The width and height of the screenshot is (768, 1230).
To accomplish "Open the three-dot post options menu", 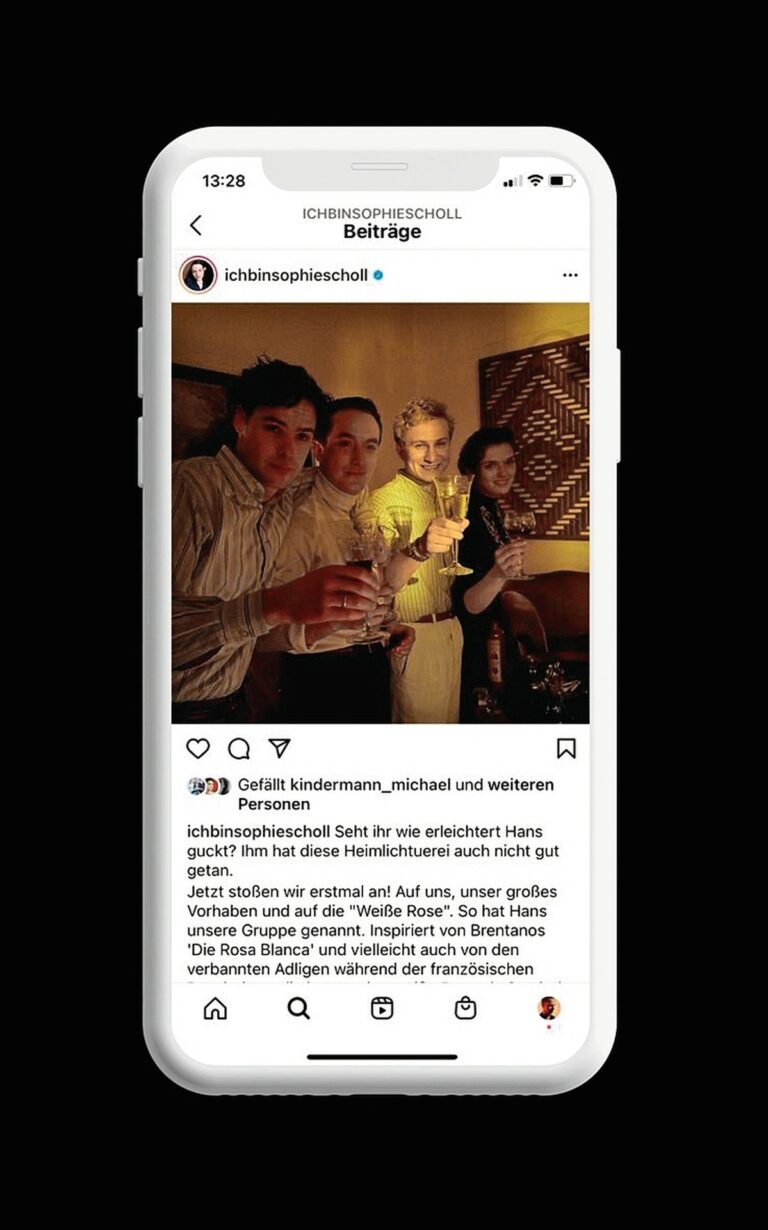I will click(570, 275).
